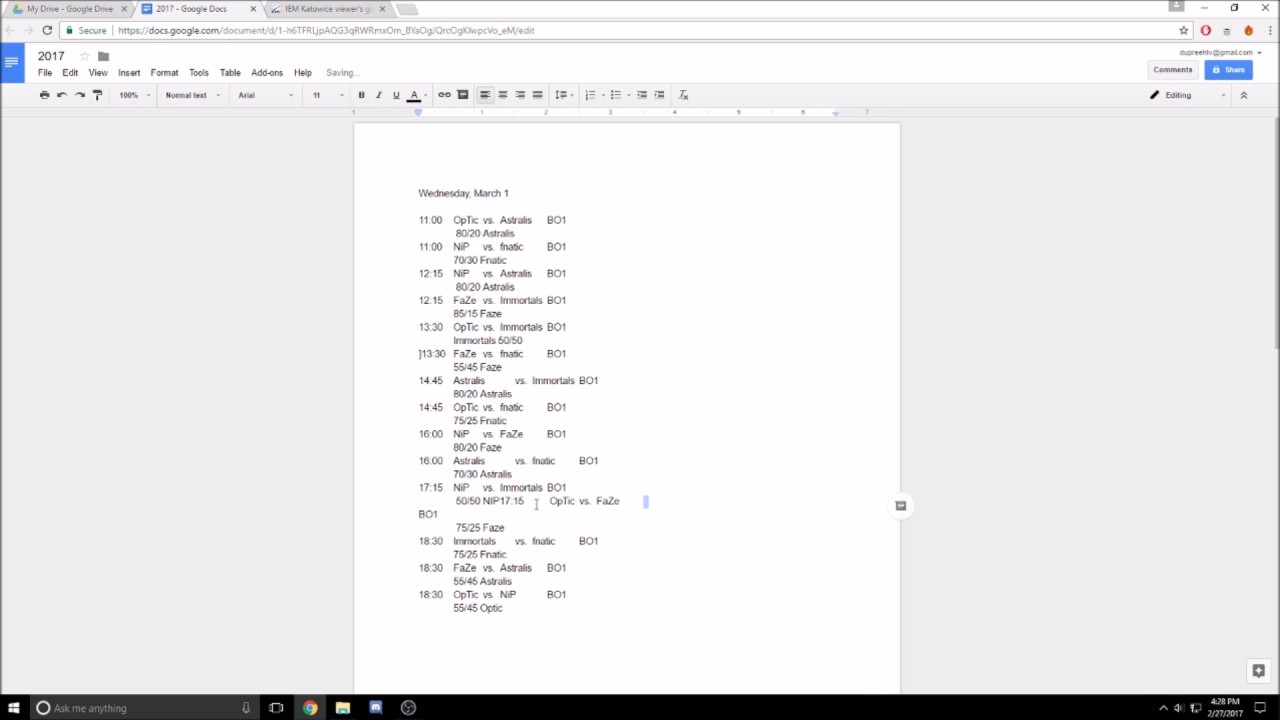Apply bulleted list formatting
Screen dimensions: 1280x720
pos(615,95)
